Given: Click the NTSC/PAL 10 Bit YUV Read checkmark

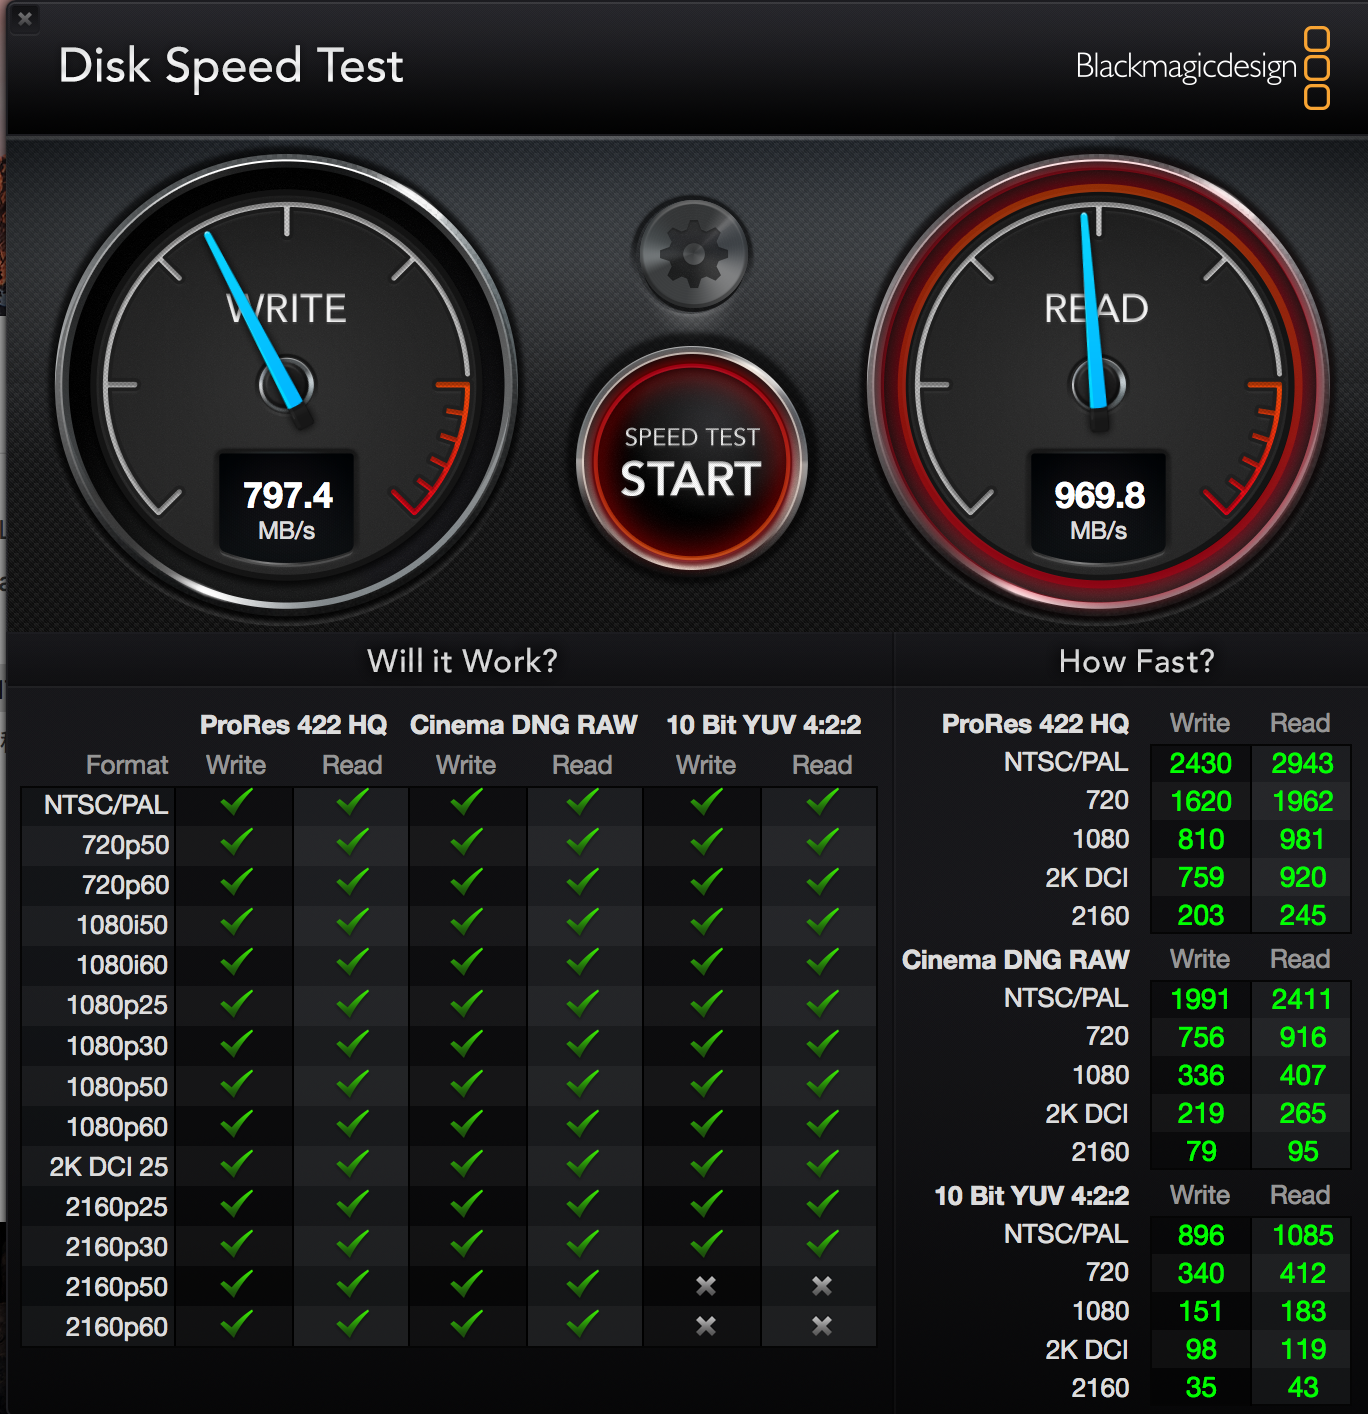Looking at the screenshot, I should 823,802.
